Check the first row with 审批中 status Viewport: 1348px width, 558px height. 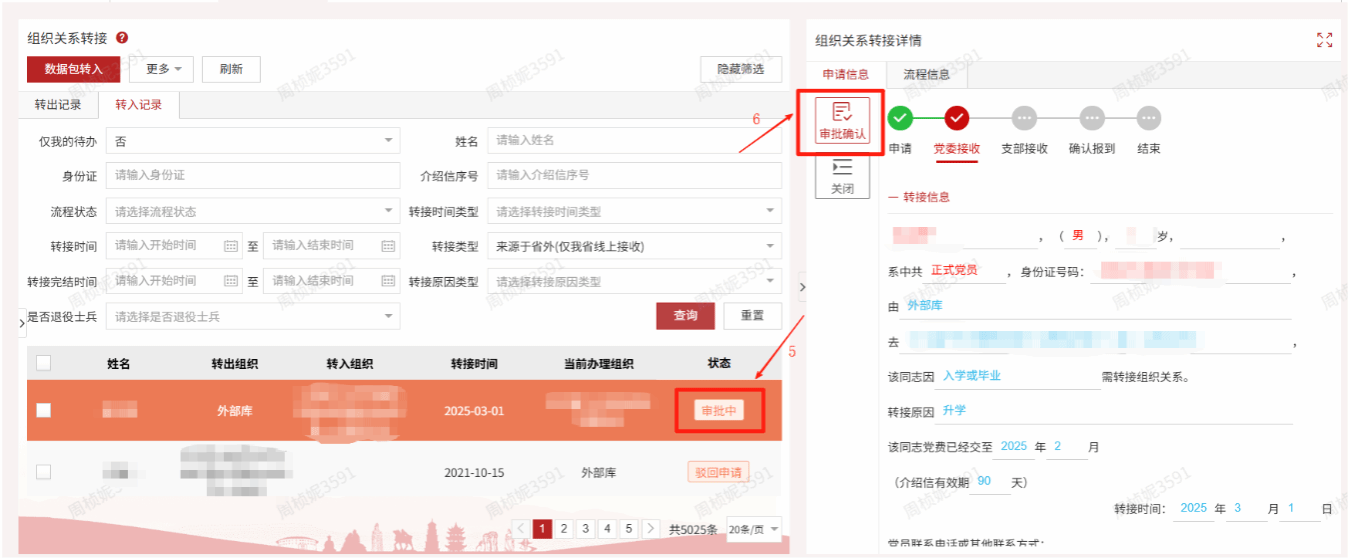coord(44,410)
